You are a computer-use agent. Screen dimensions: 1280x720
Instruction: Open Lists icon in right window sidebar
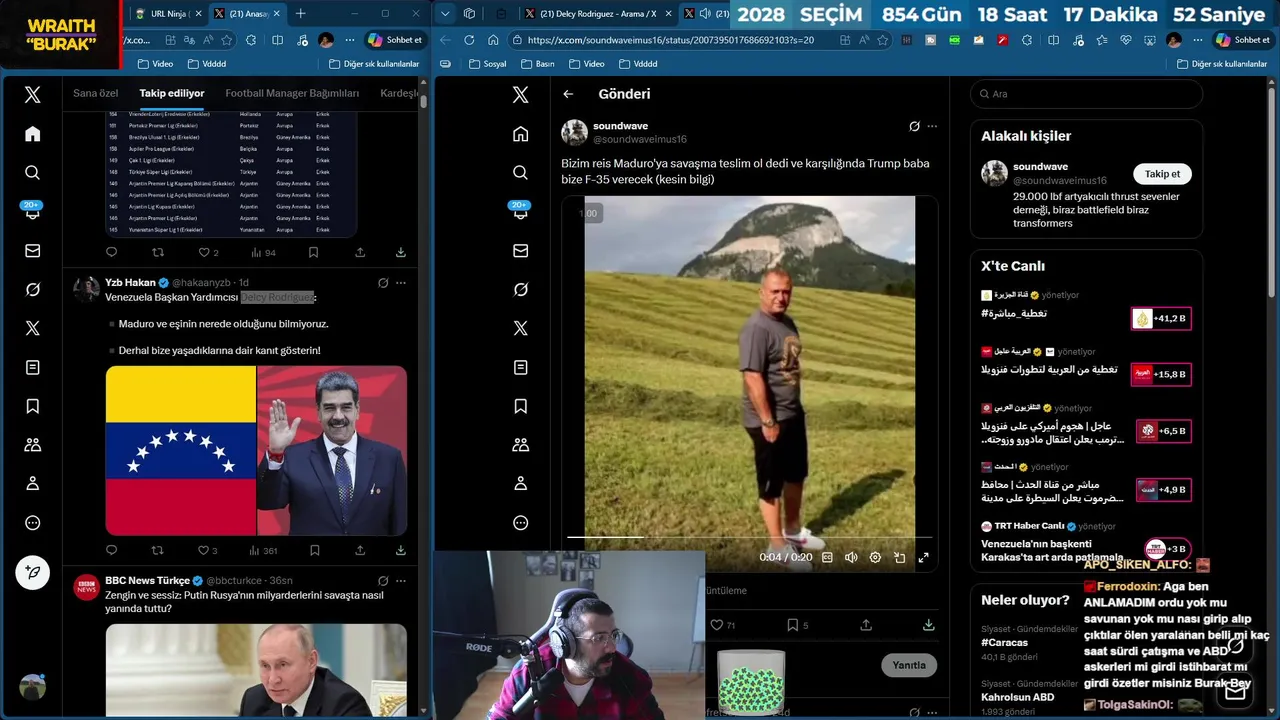point(521,368)
